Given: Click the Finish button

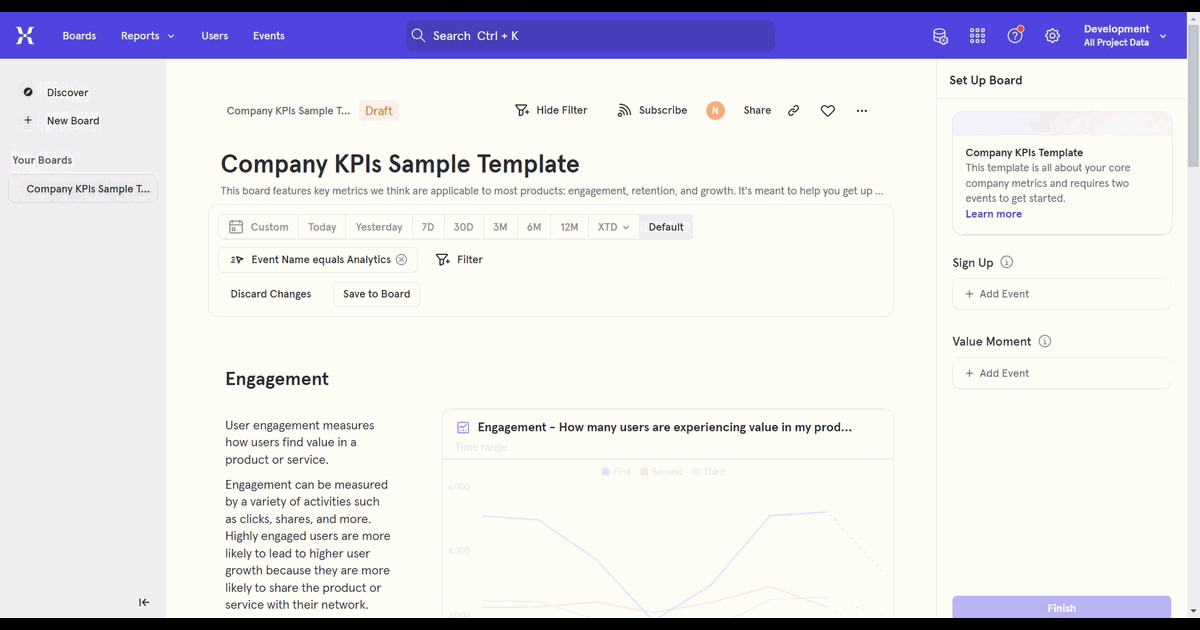Looking at the screenshot, I should point(1061,608).
